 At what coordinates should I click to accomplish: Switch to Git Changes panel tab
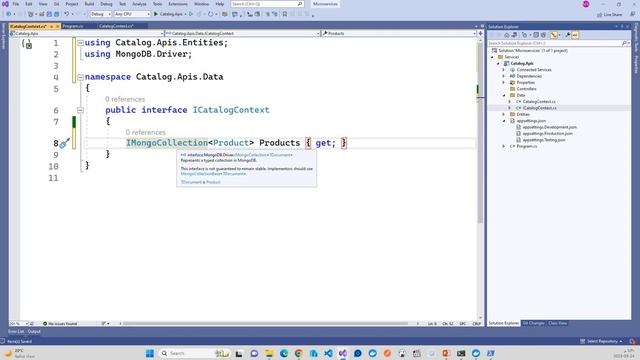point(533,323)
